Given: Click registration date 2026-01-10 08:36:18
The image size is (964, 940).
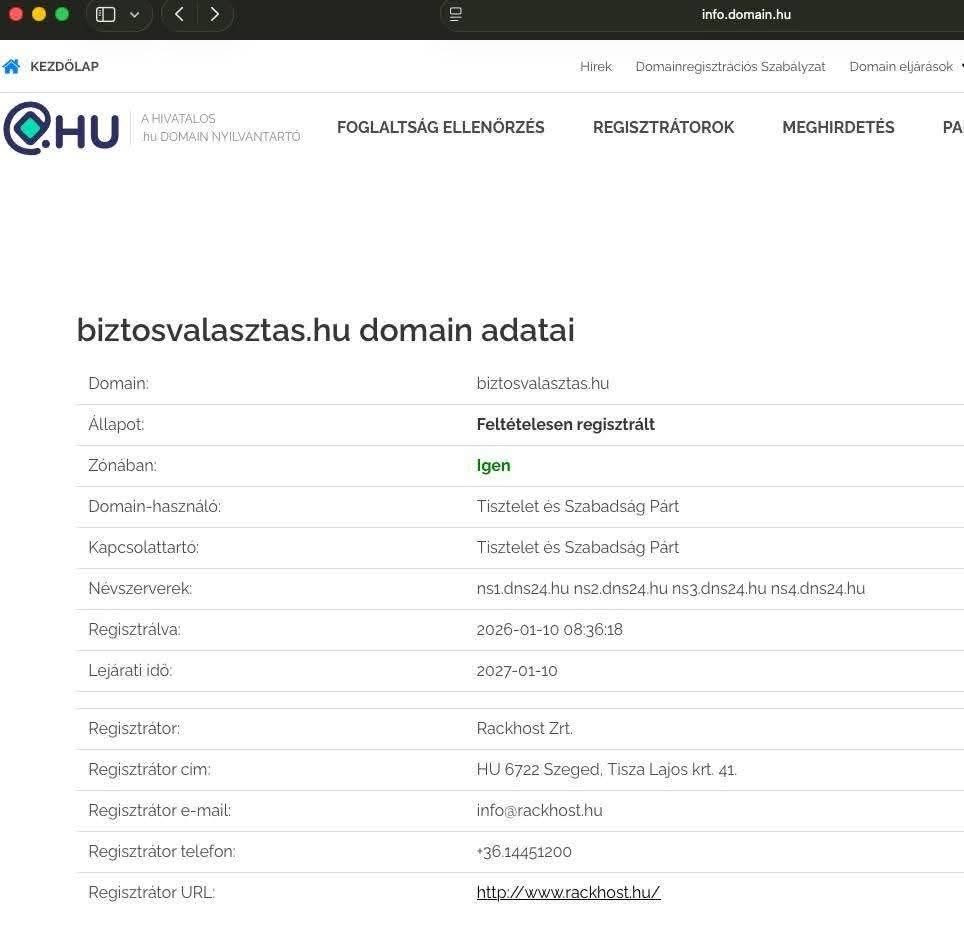Looking at the screenshot, I should tap(549, 630).
